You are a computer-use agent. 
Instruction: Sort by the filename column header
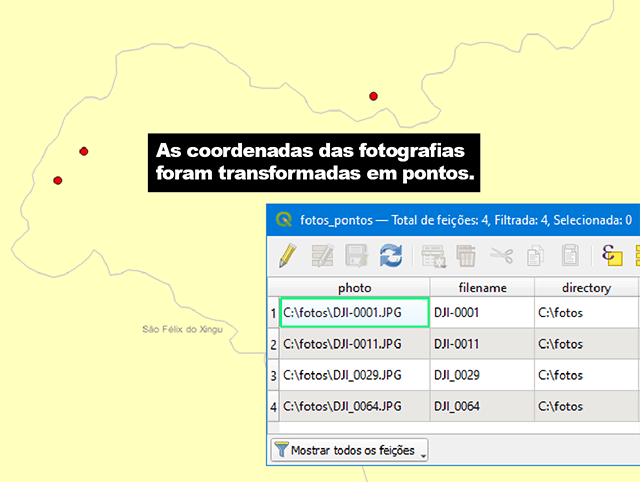tap(482, 288)
